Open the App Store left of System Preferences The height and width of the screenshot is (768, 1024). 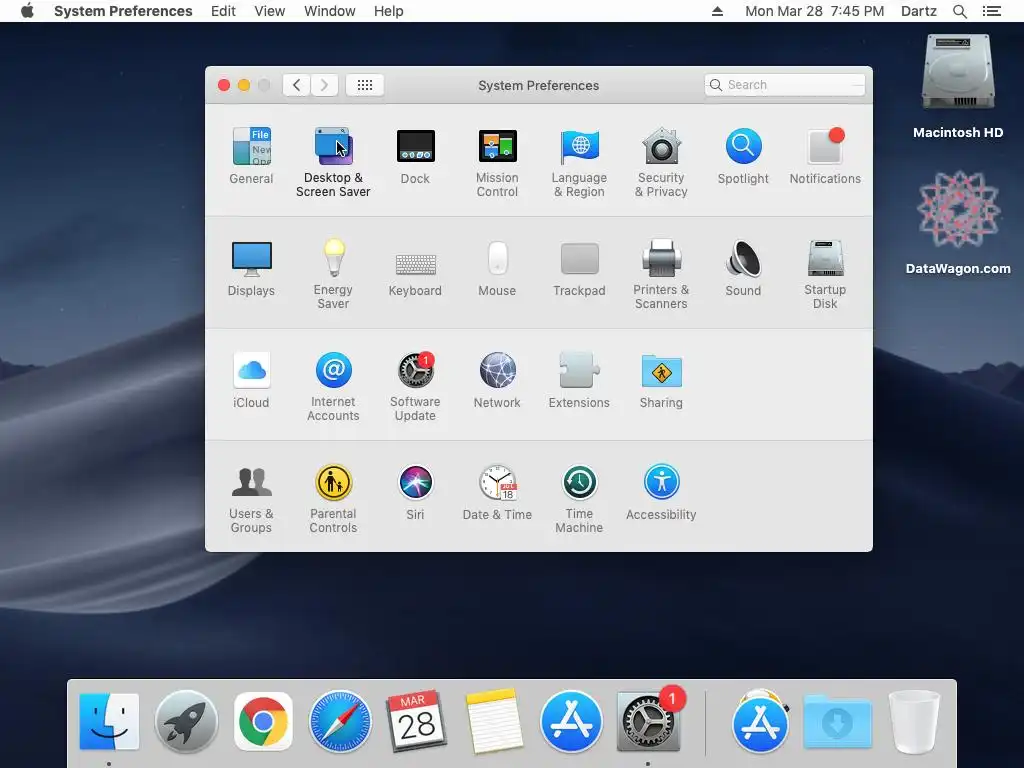[x=571, y=722]
